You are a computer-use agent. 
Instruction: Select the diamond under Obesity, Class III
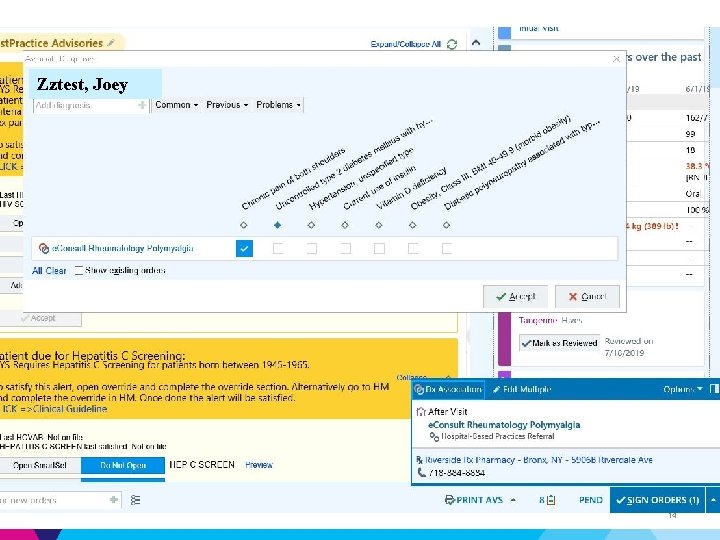point(412,225)
